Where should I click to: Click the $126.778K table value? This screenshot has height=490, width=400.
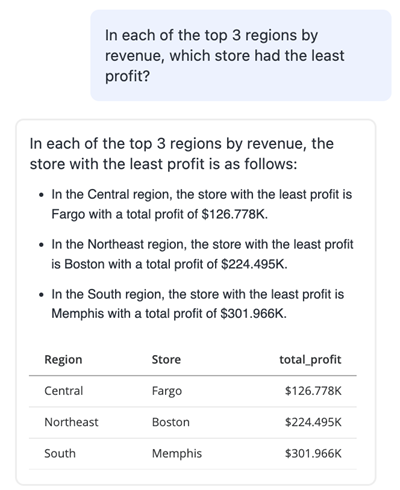[x=313, y=391]
